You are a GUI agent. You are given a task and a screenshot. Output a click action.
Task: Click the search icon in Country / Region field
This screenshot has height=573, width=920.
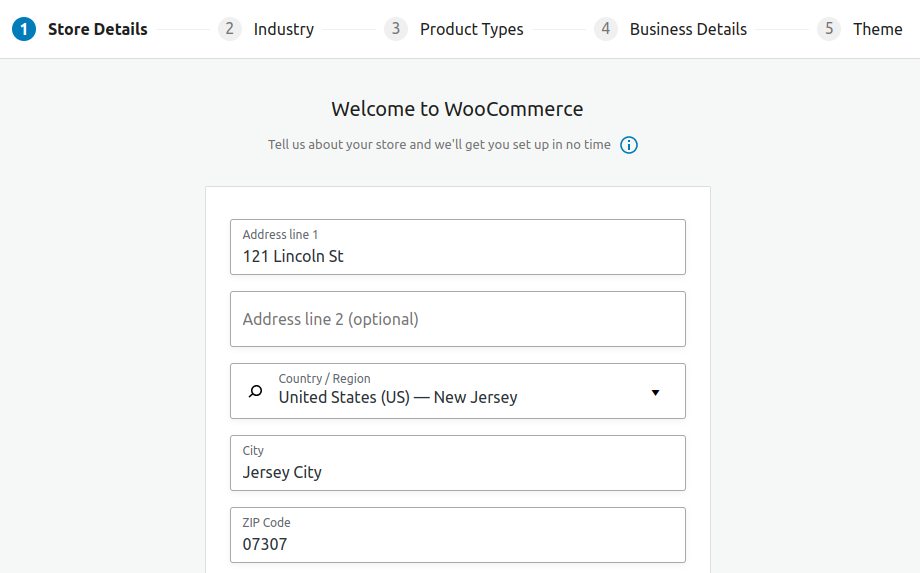[x=255, y=391]
